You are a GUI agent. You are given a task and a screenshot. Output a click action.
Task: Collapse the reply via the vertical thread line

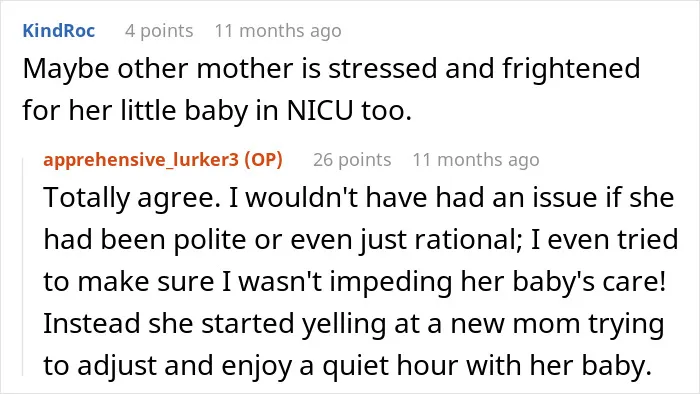[x=23, y=267]
